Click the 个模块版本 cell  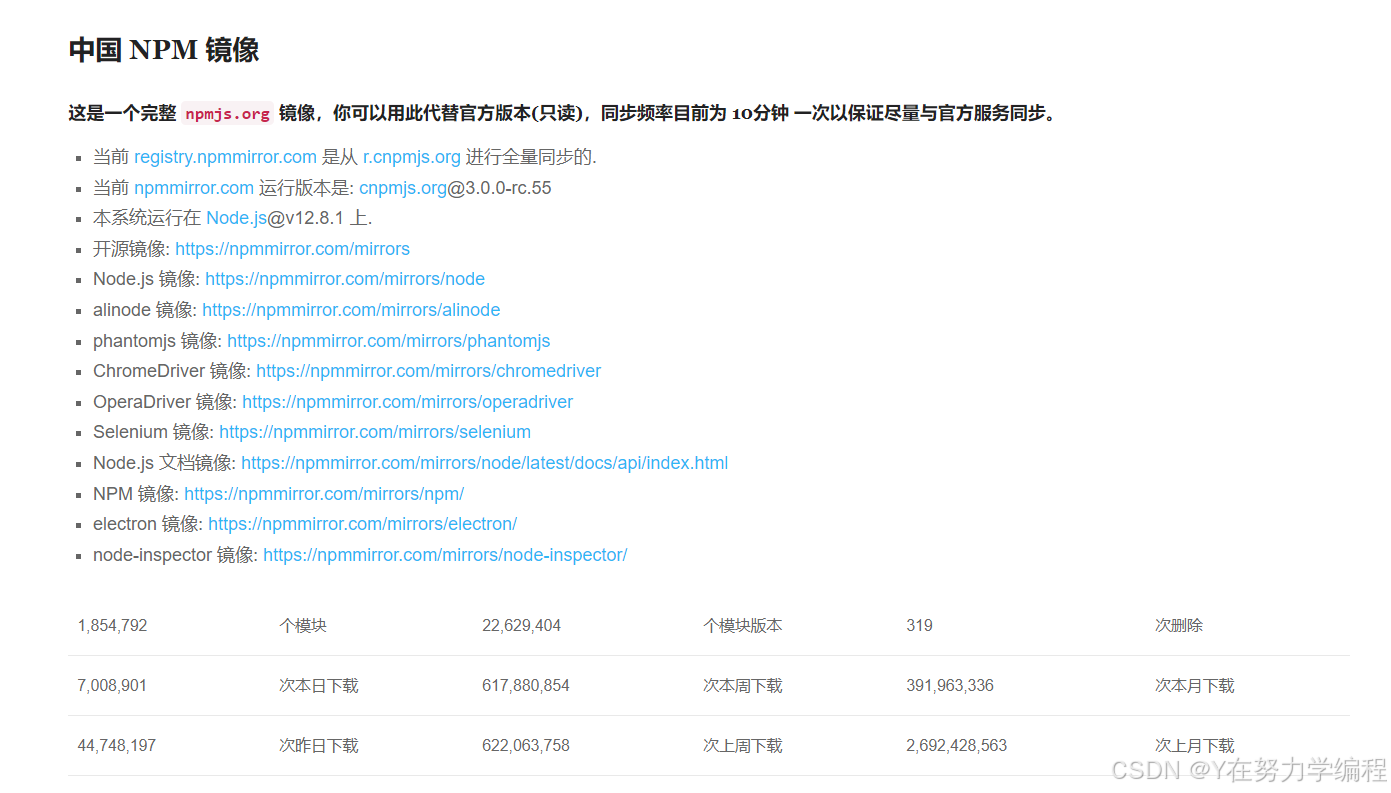(742, 626)
